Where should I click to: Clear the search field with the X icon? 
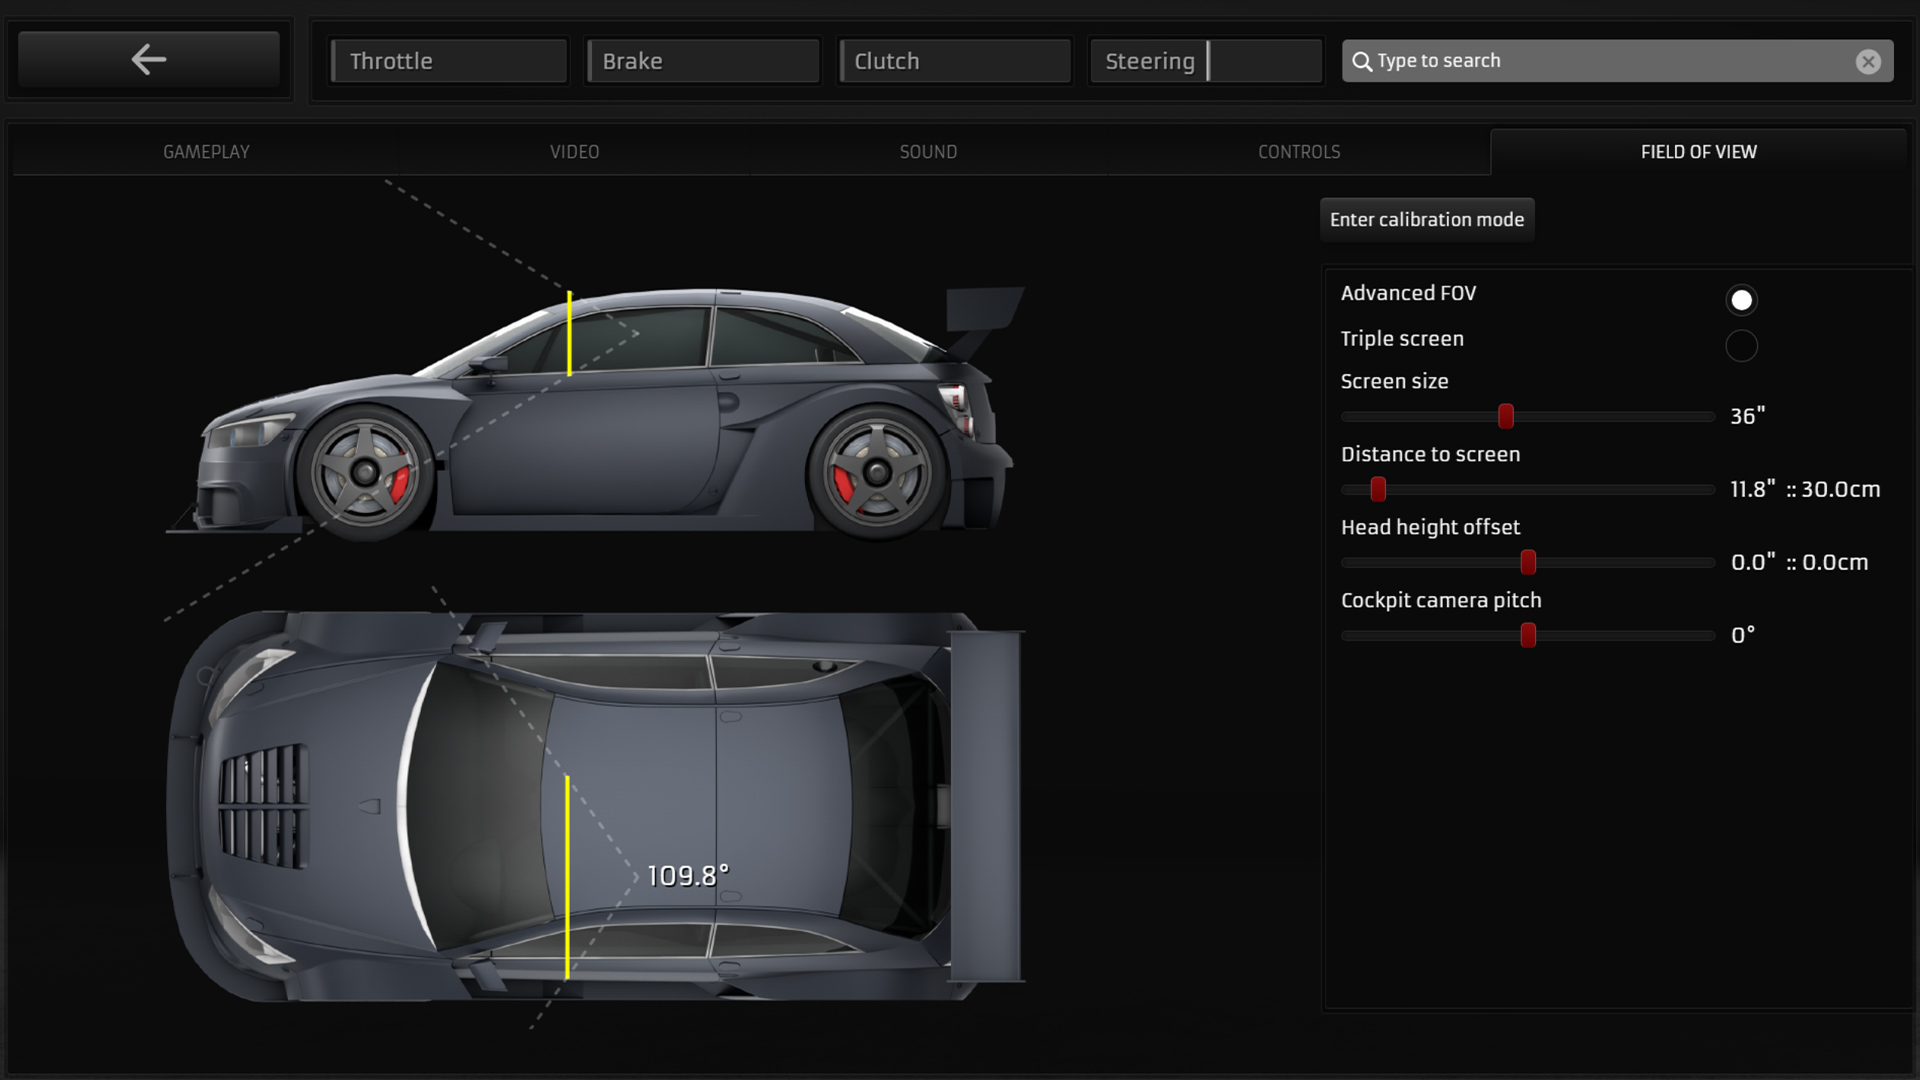click(x=1868, y=61)
